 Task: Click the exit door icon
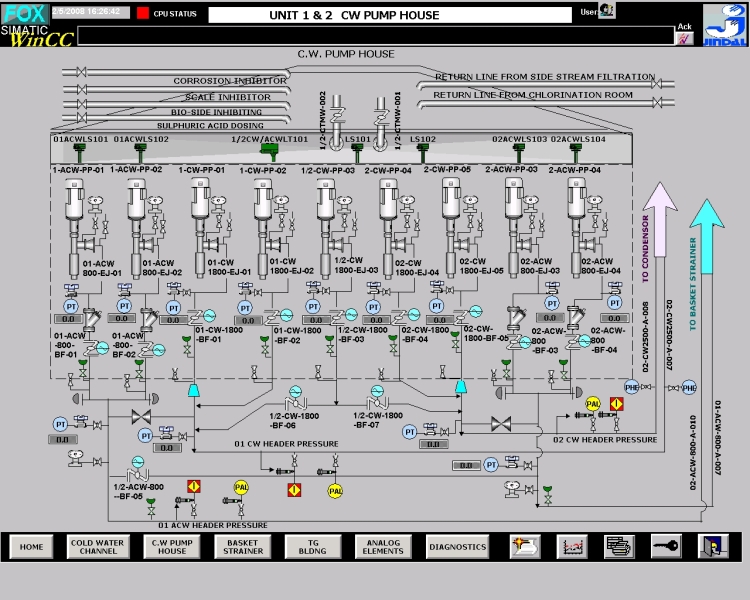(713, 546)
